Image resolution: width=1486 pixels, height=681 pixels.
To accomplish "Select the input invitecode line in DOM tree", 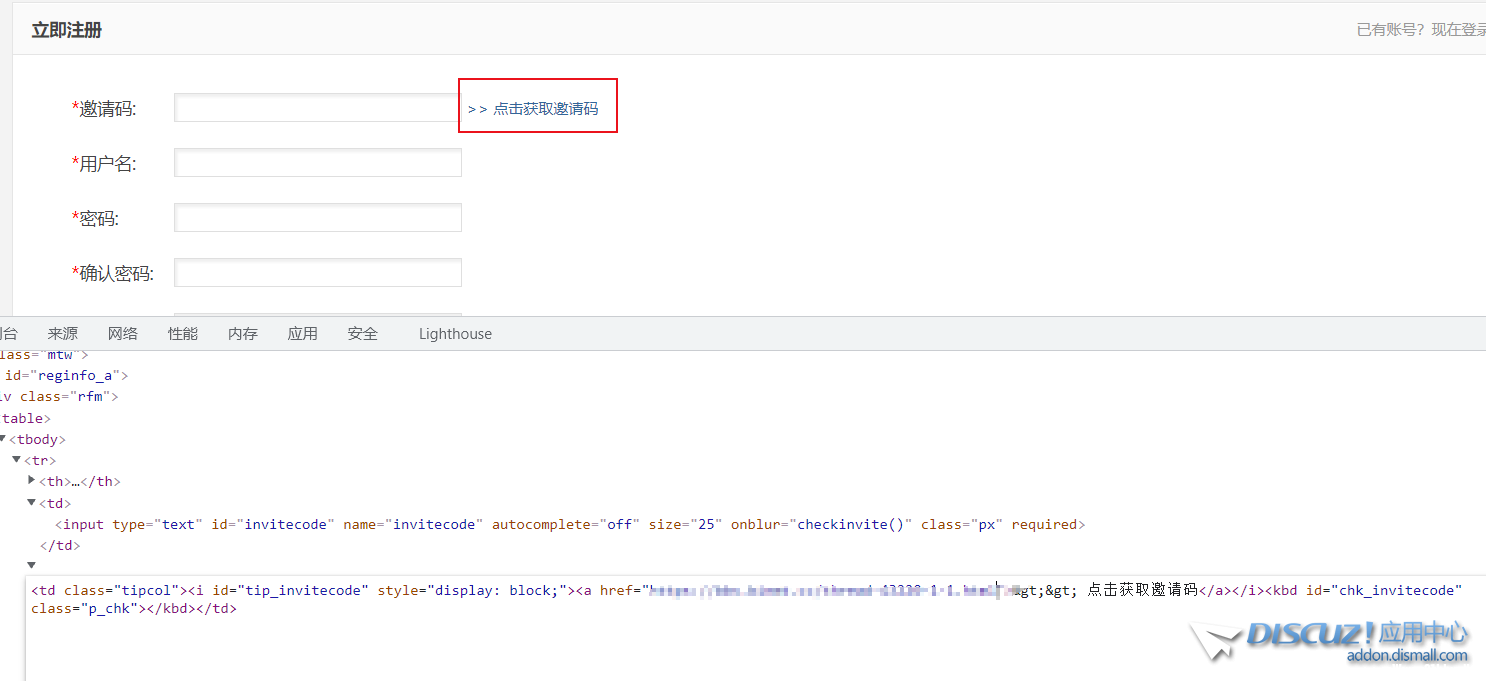I will (x=570, y=525).
